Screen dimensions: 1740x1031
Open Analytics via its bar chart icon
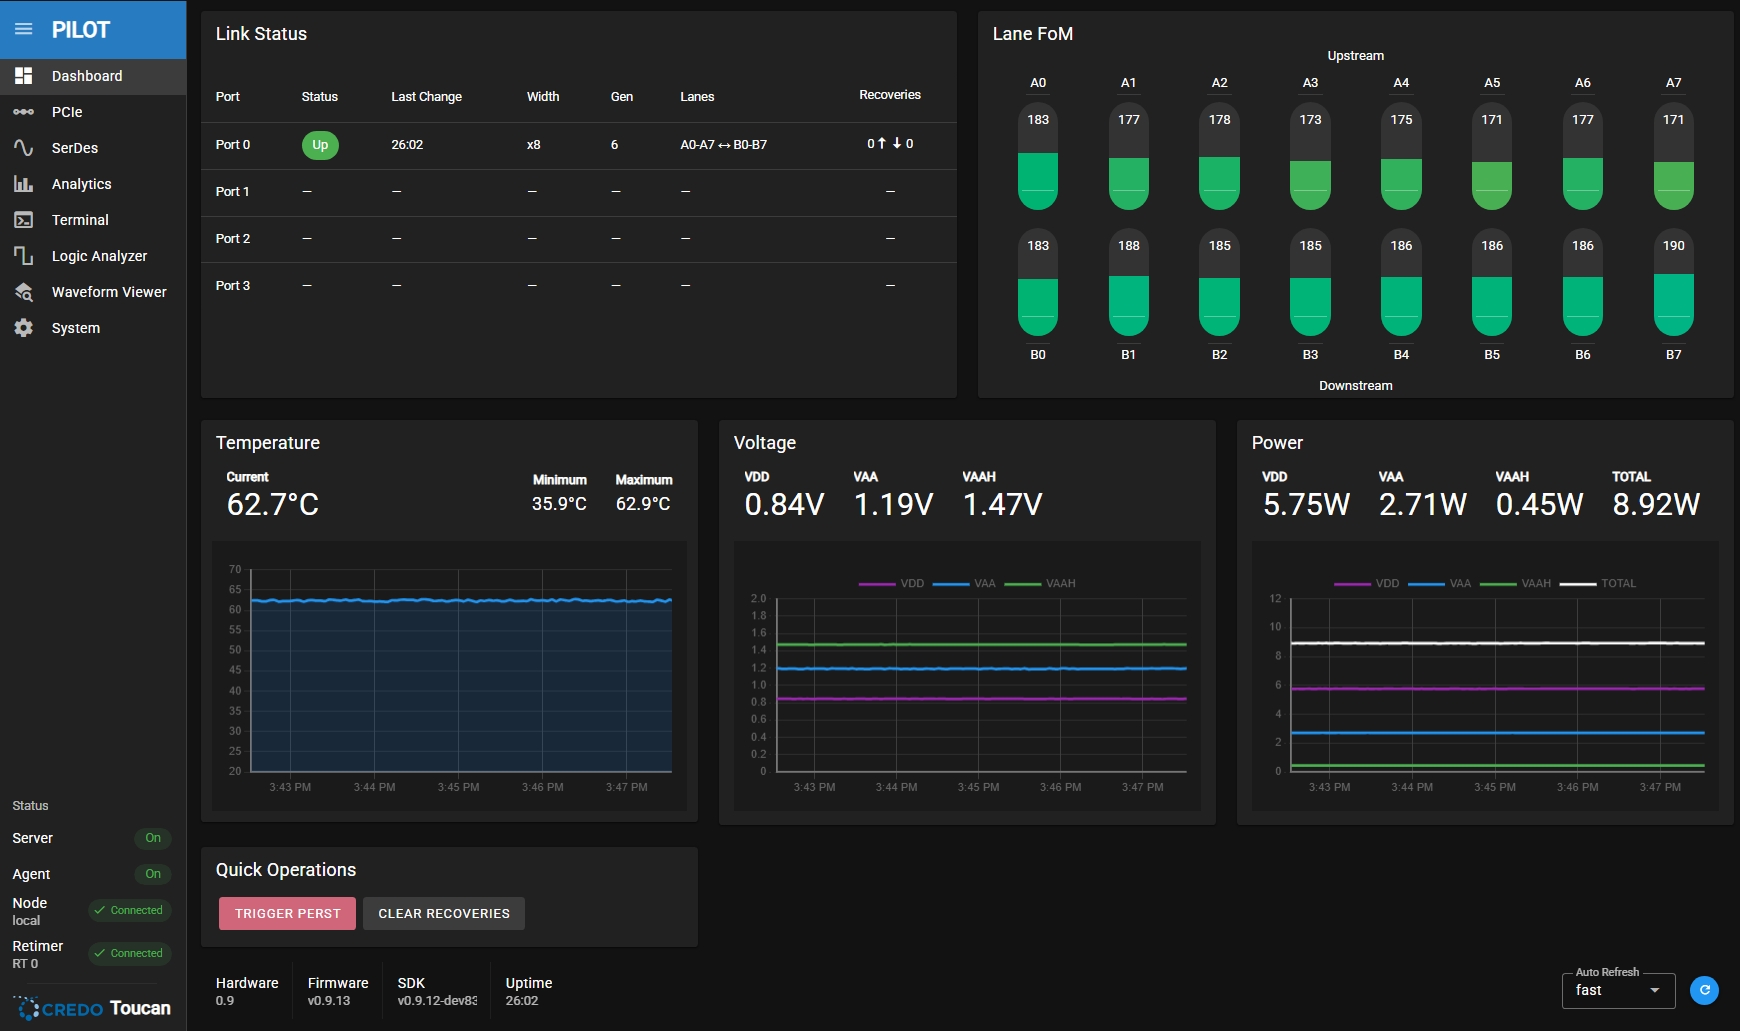pyautogui.click(x=24, y=184)
